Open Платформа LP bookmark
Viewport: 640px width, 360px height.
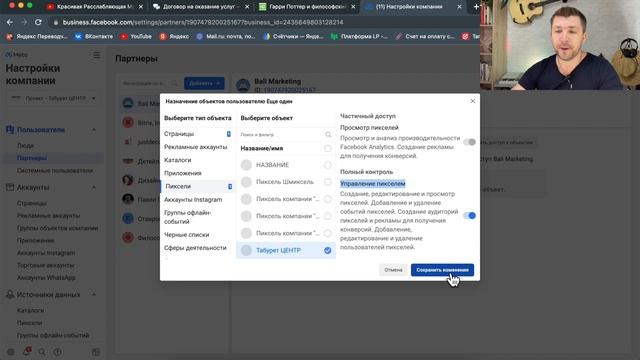359,36
